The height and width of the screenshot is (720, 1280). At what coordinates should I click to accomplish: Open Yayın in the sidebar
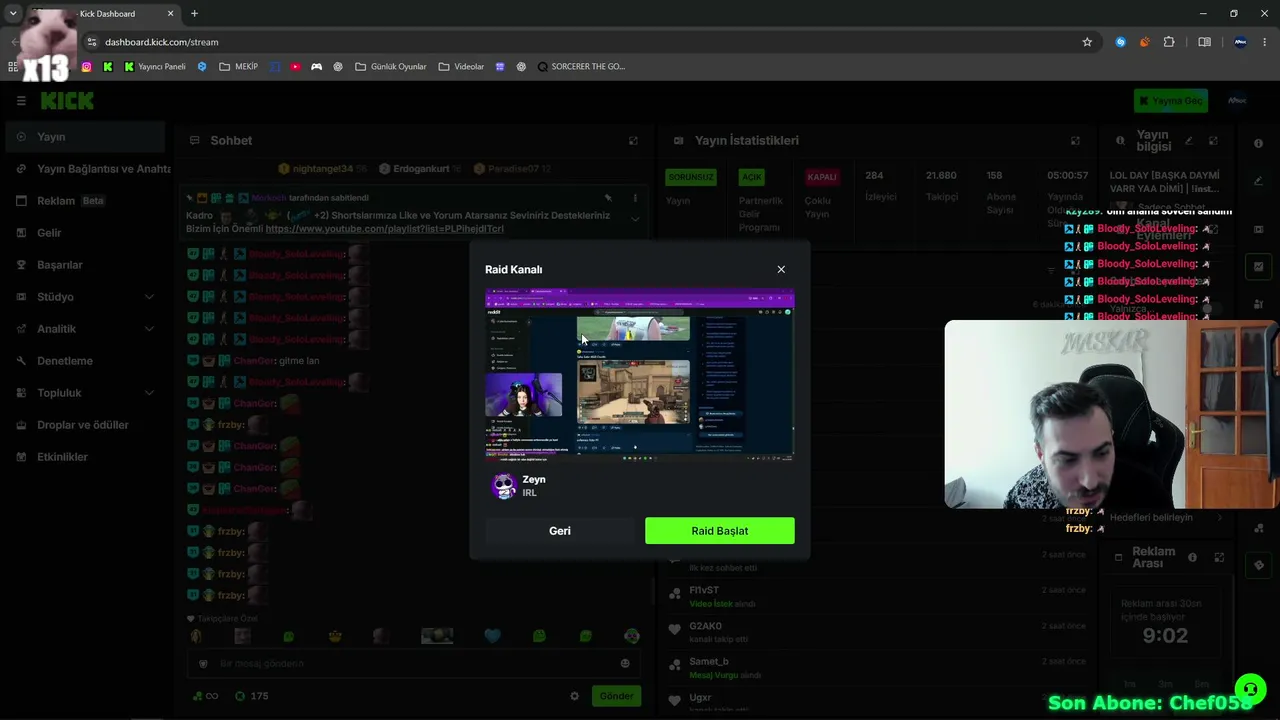point(84,137)
